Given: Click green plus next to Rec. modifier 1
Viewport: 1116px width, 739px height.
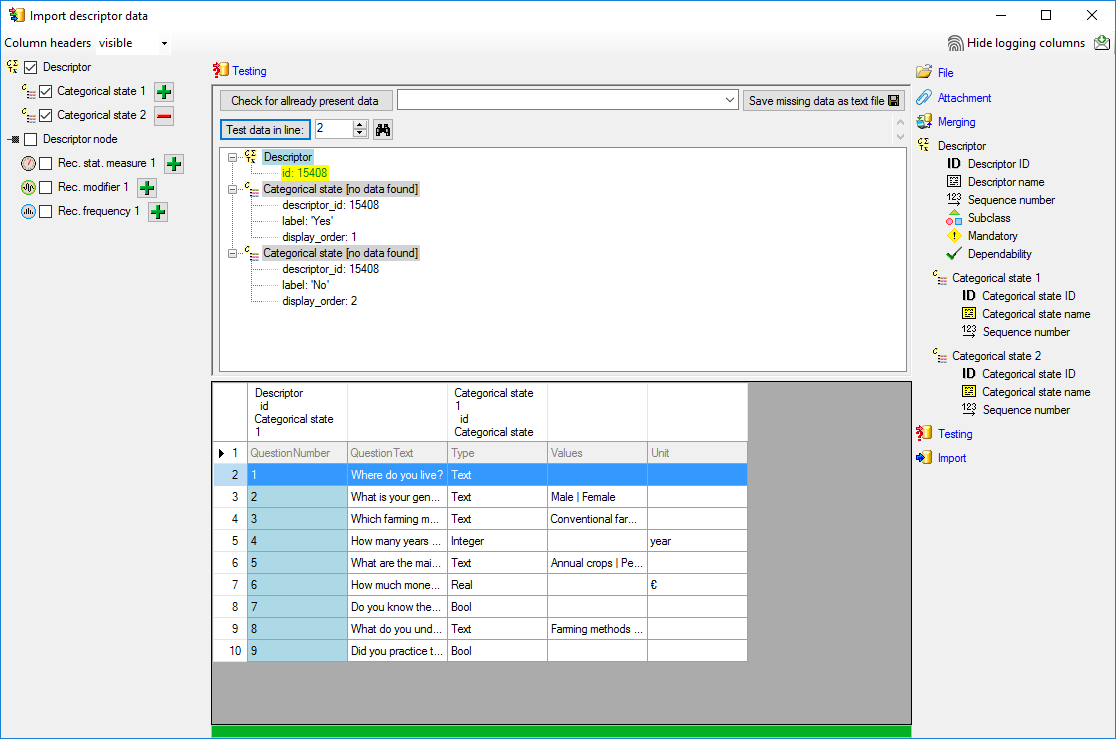Looking at the screenshot, I should (147, 188).
